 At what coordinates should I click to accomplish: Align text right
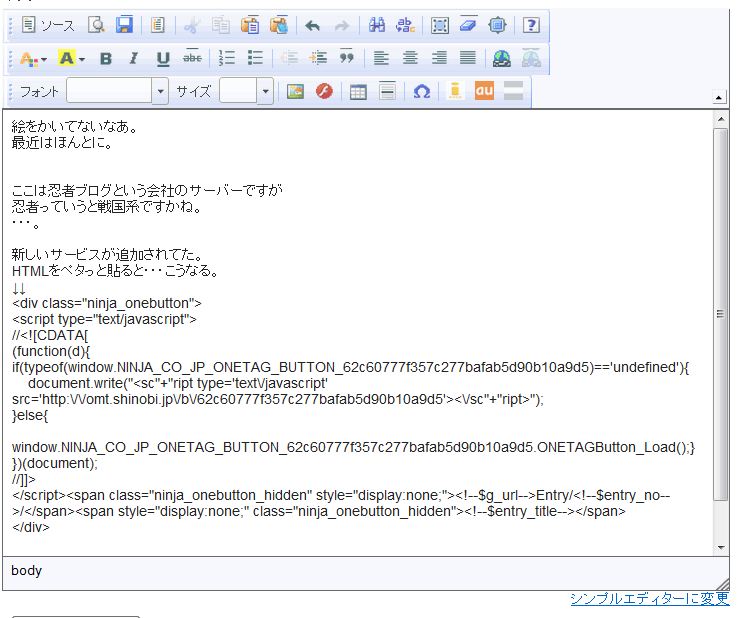tap(439, 59)
